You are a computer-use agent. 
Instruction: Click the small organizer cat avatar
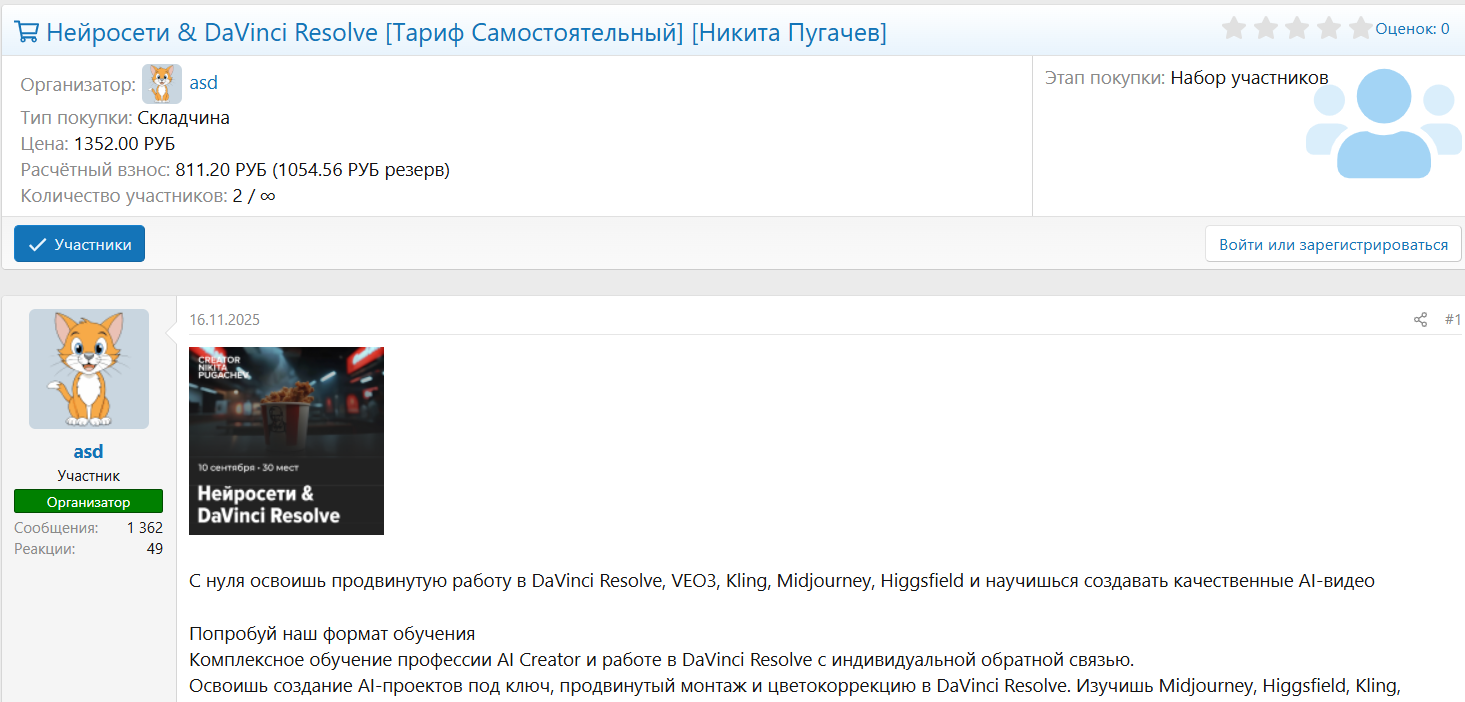[162, 84]
